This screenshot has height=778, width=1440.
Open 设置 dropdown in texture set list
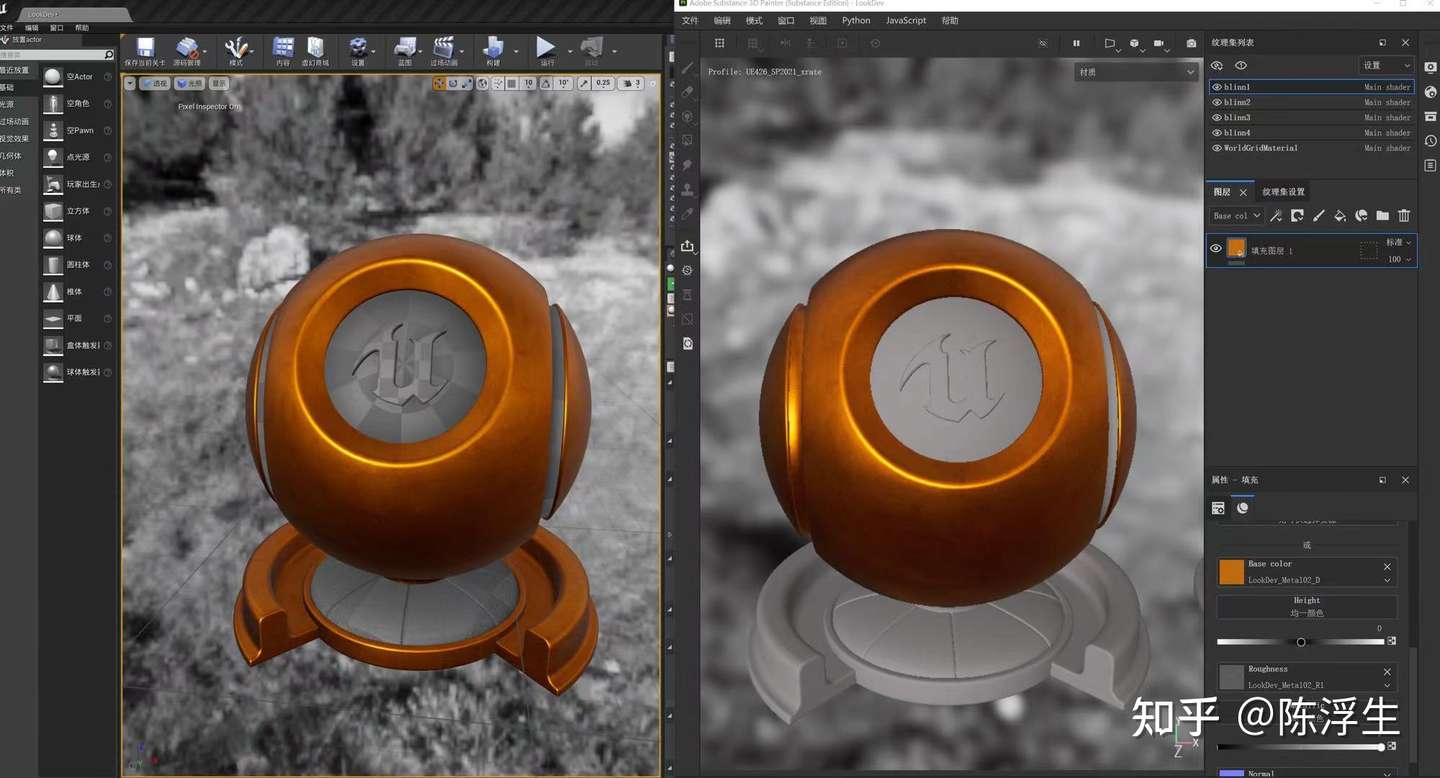pos(1385,65)
